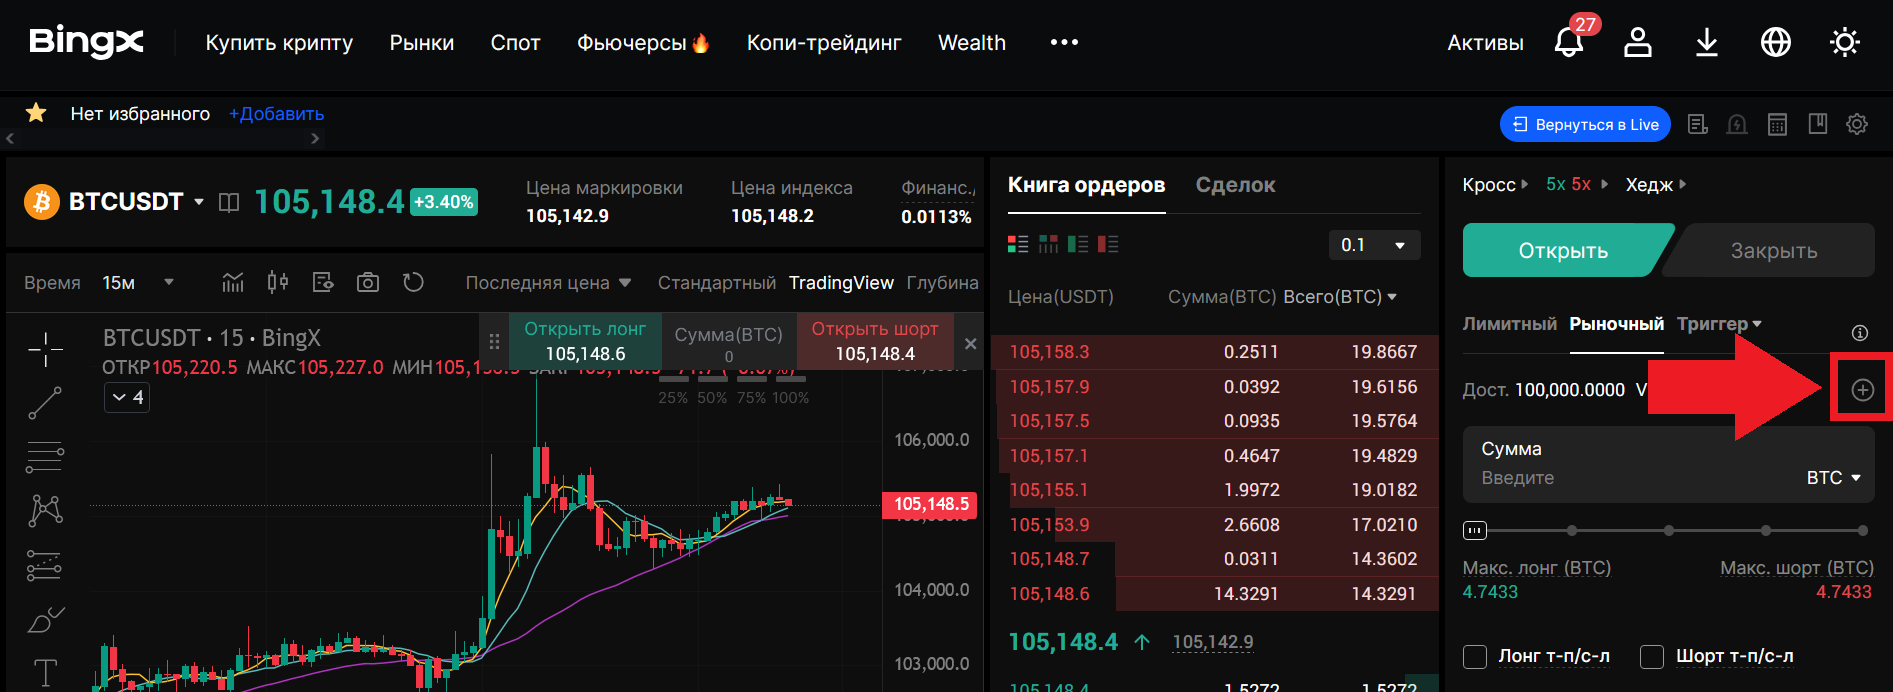The height and width of the screenshot is (692, 1893).
Task: Click the Вернуться в Live button
Action: tap(1585, 125)
